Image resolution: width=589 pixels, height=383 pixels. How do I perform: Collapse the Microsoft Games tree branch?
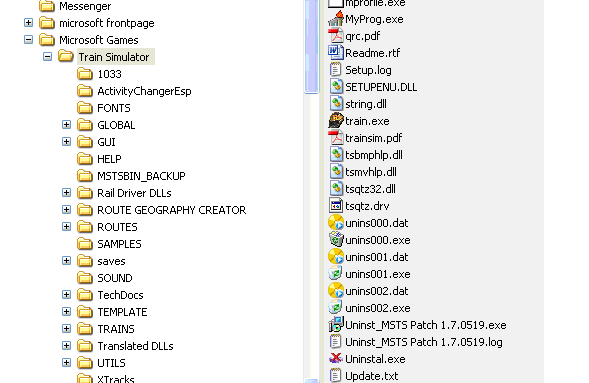(28, 39)
